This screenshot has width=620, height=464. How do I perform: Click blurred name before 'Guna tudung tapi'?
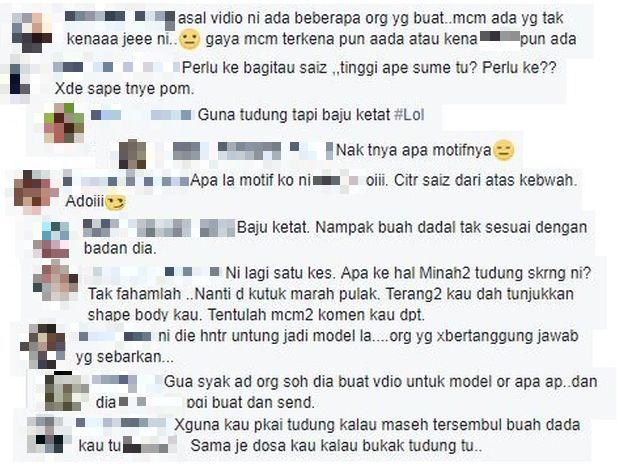[x=141, y=115]
